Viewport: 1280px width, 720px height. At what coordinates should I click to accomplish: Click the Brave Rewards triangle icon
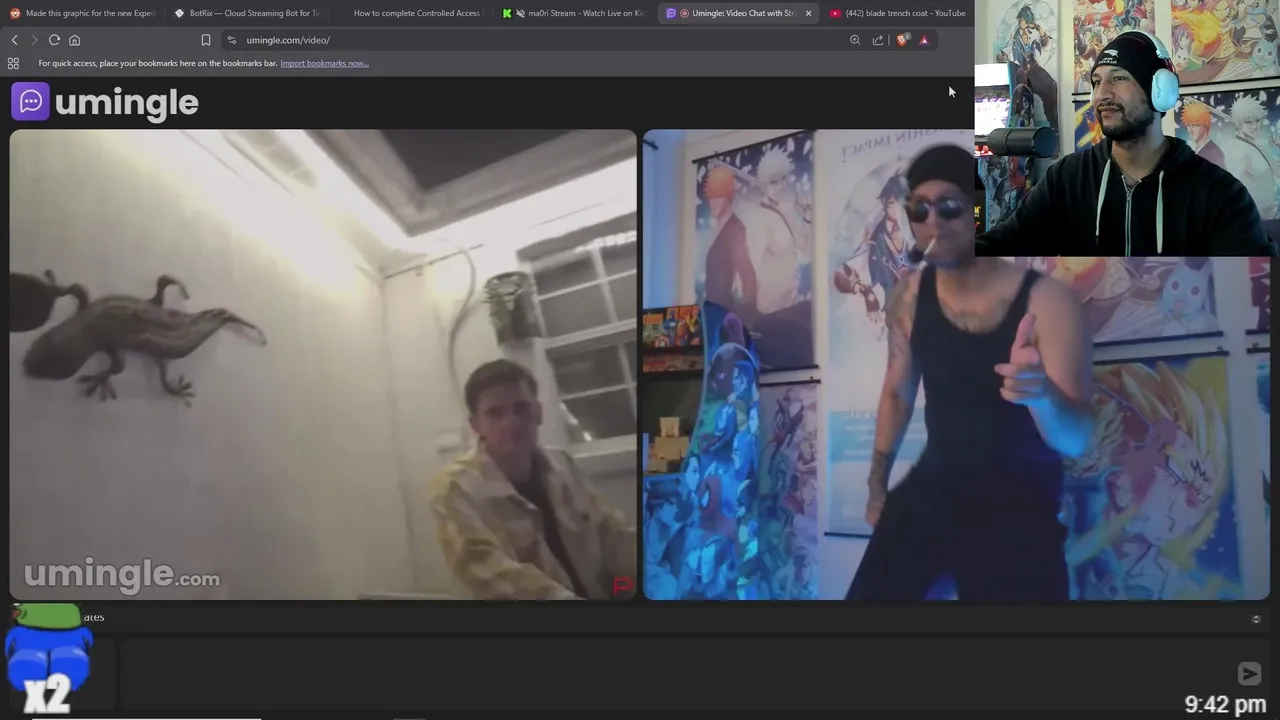924,40
